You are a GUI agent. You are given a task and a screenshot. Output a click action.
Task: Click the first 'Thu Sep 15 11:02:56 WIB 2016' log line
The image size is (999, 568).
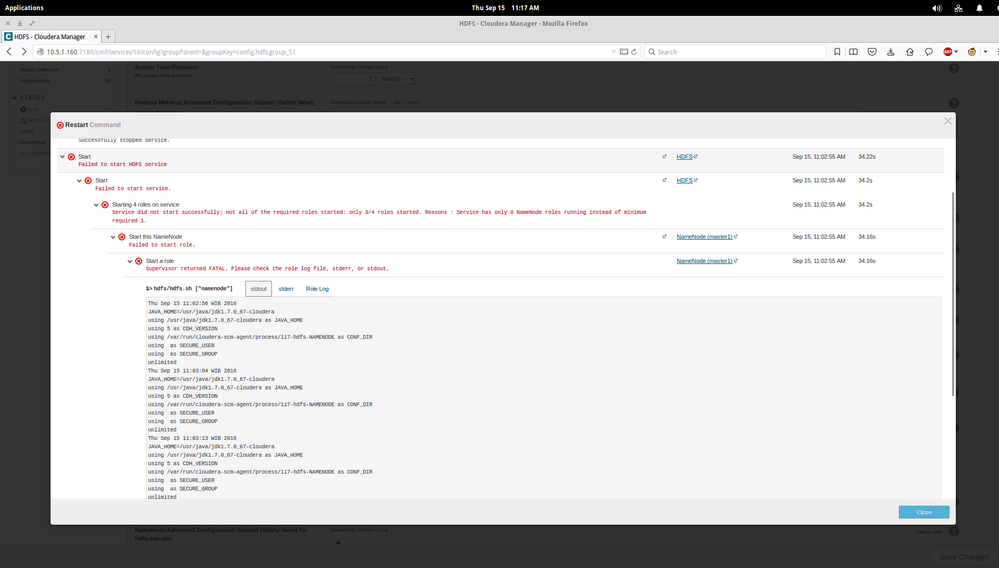192,304
